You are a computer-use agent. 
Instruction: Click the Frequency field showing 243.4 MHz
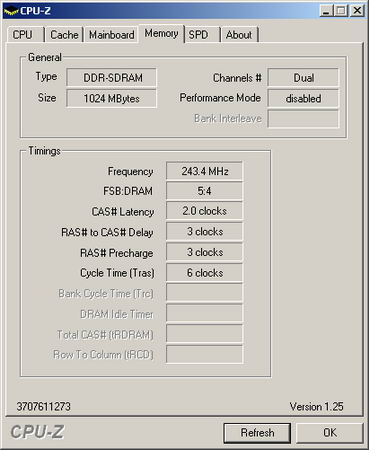pyautogui.click(x=204, y=171)
